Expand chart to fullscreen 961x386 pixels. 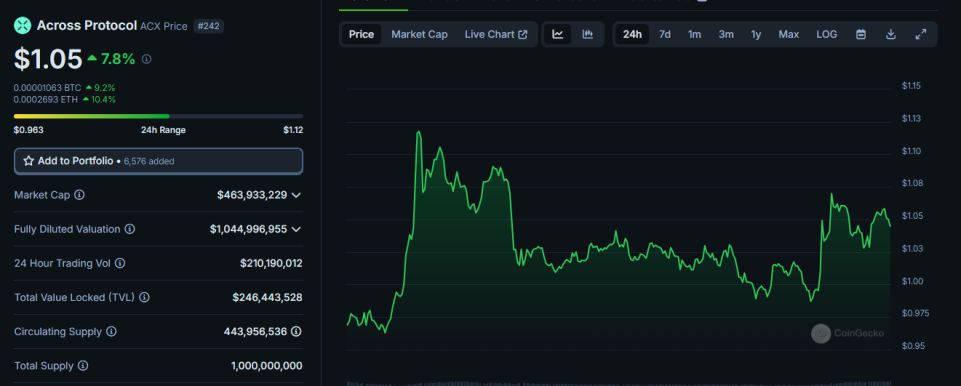pos(921,34)
